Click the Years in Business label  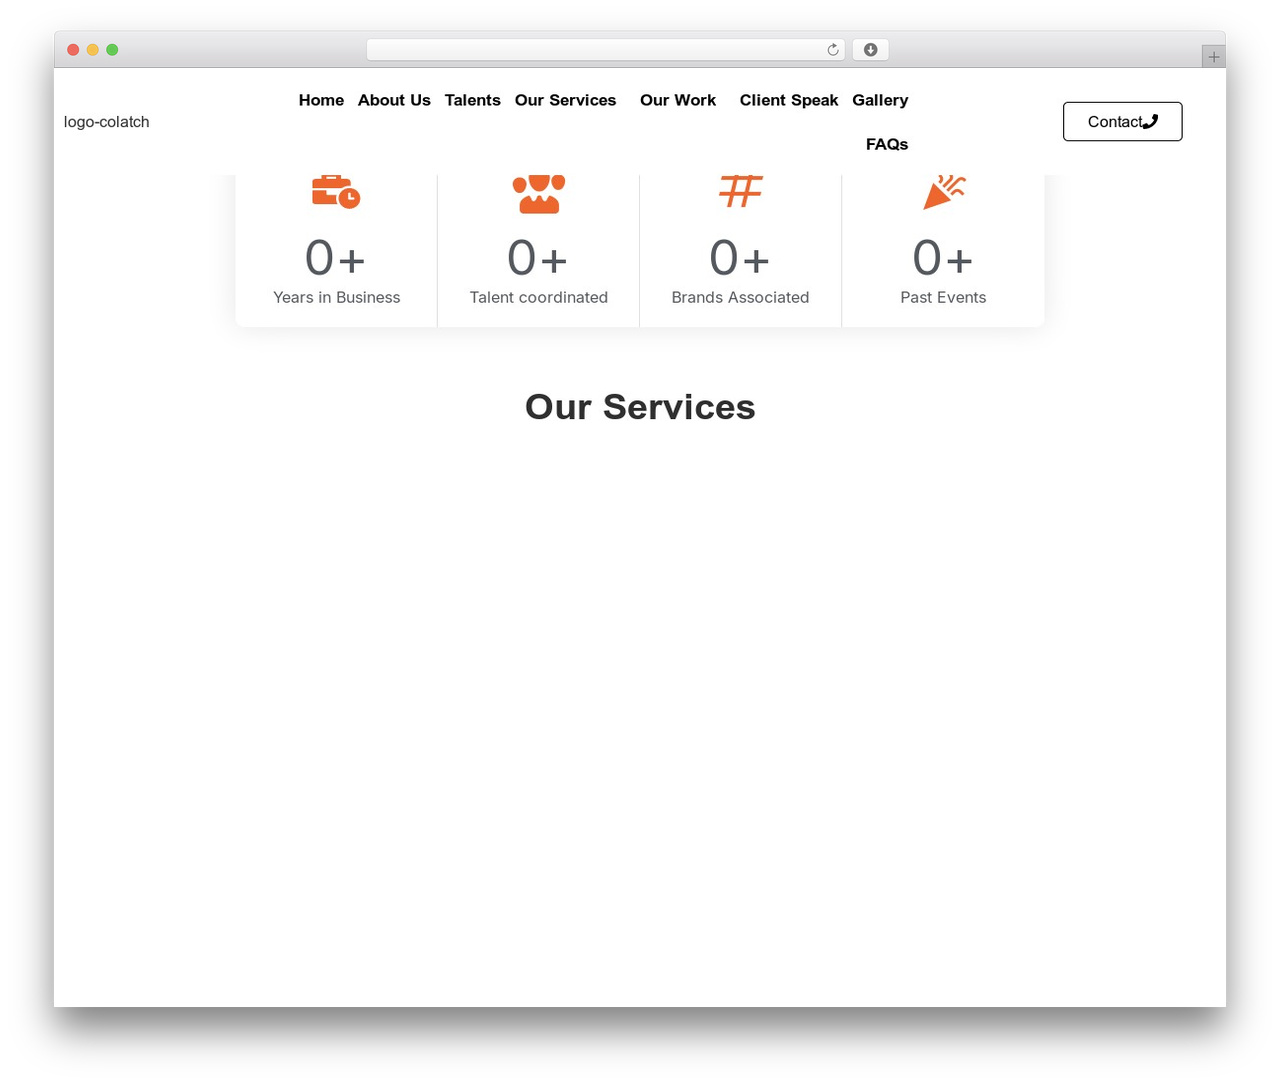[x=337, y=297]
